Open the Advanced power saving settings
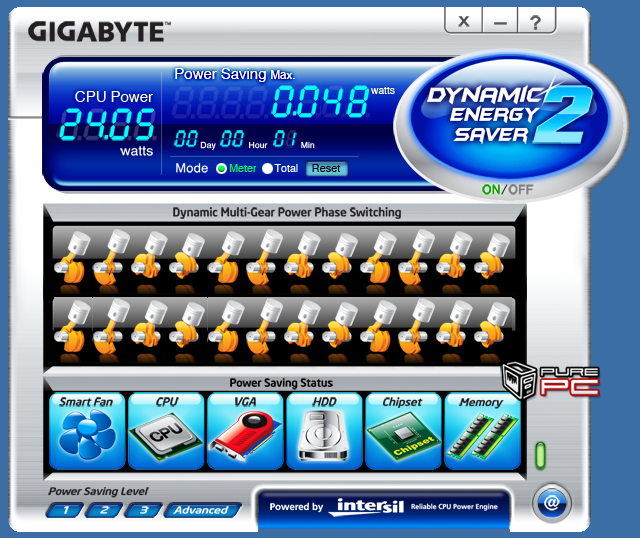This screenshot has width=640, height=538. (x=202, y=510)
